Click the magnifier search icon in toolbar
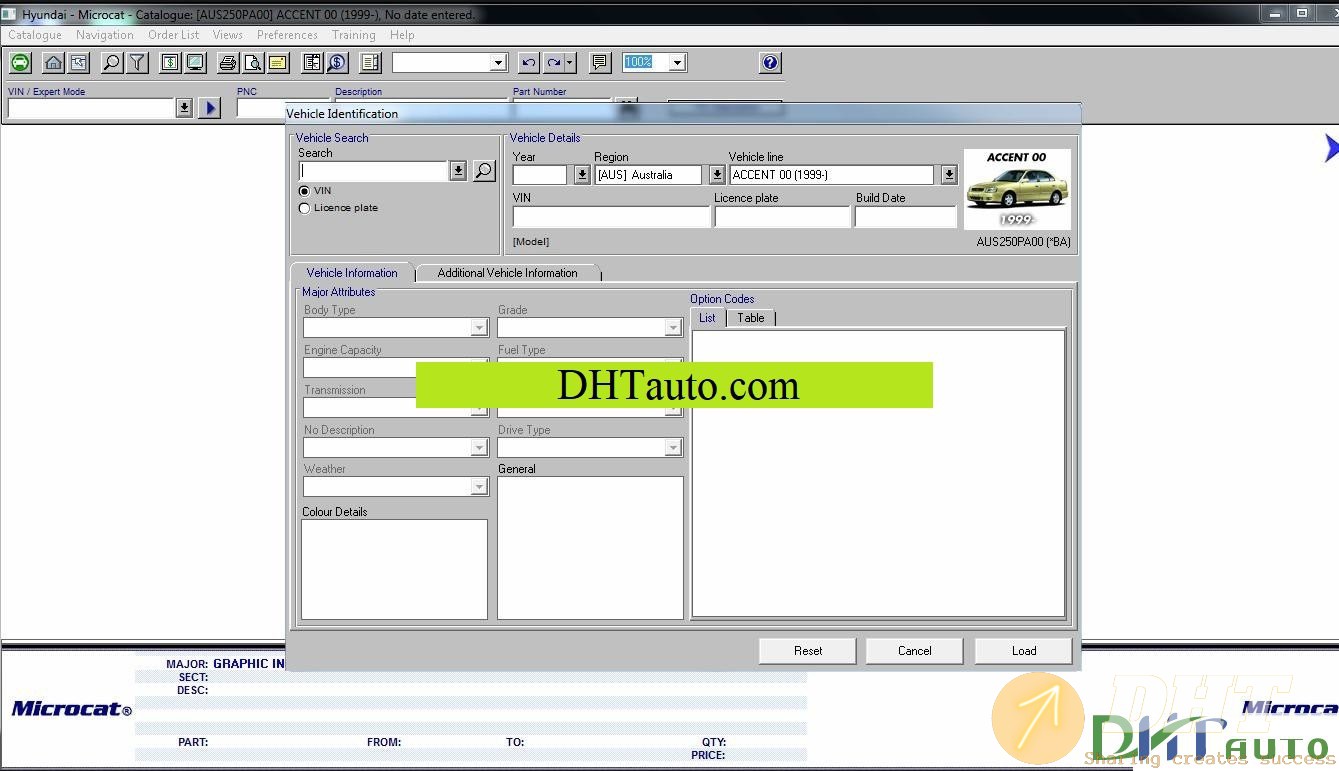 [x=112, y=62]
